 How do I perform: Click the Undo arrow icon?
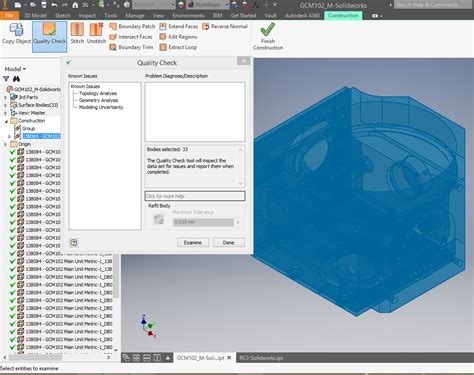pyautogui.click(x=54, y=5)
